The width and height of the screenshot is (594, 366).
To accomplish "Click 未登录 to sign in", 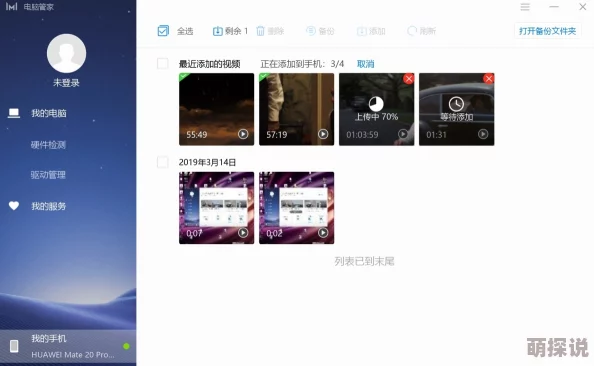I will pyautogui.click(x=66, y=83).
